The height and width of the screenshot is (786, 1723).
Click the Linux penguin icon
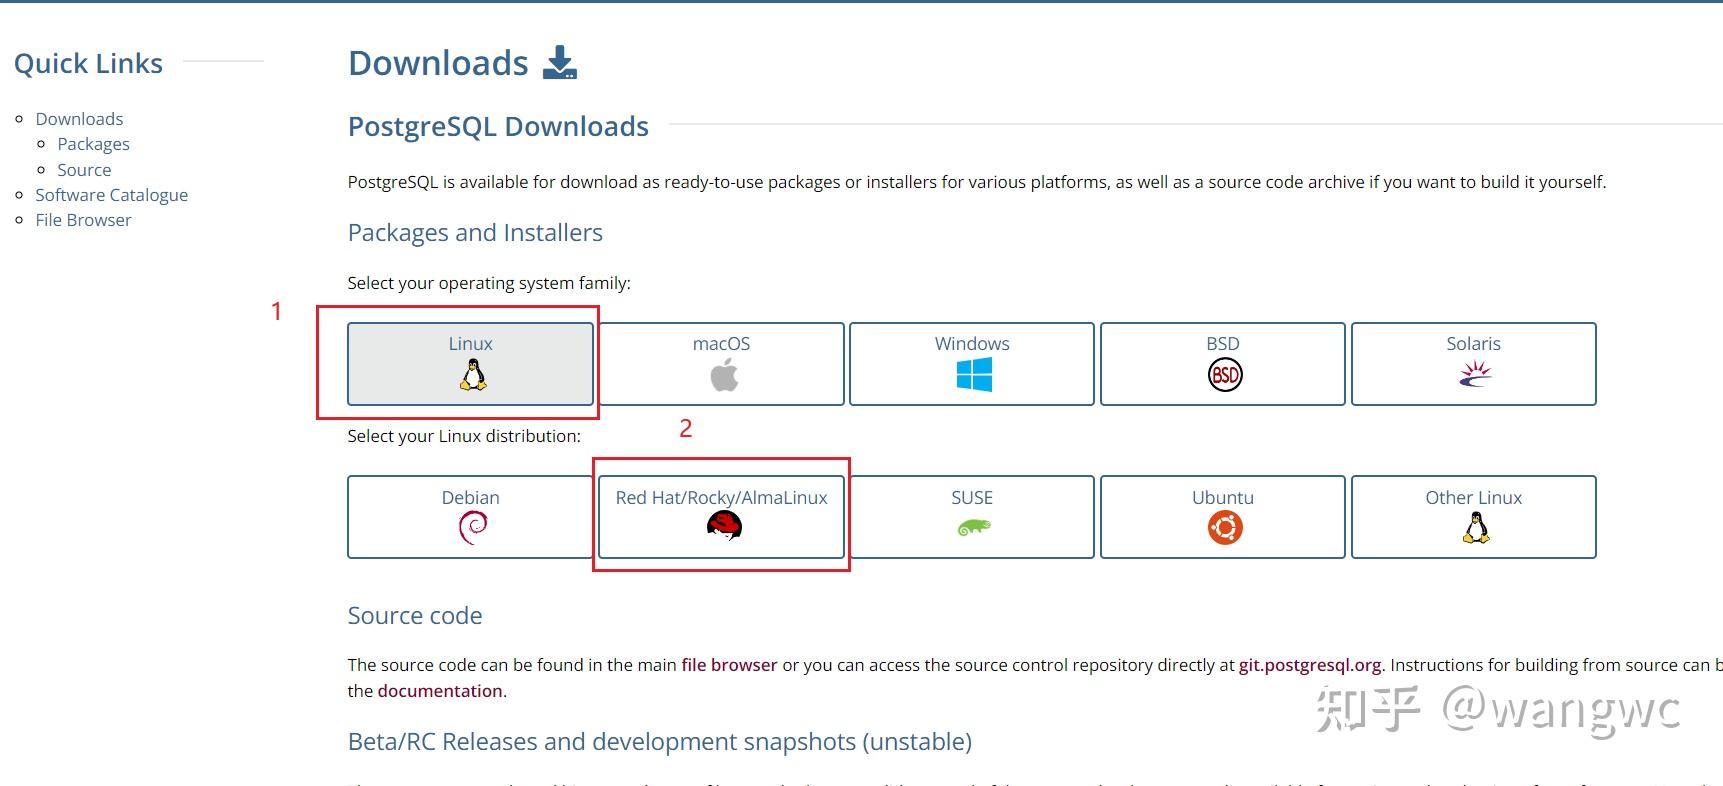(473, 375)
